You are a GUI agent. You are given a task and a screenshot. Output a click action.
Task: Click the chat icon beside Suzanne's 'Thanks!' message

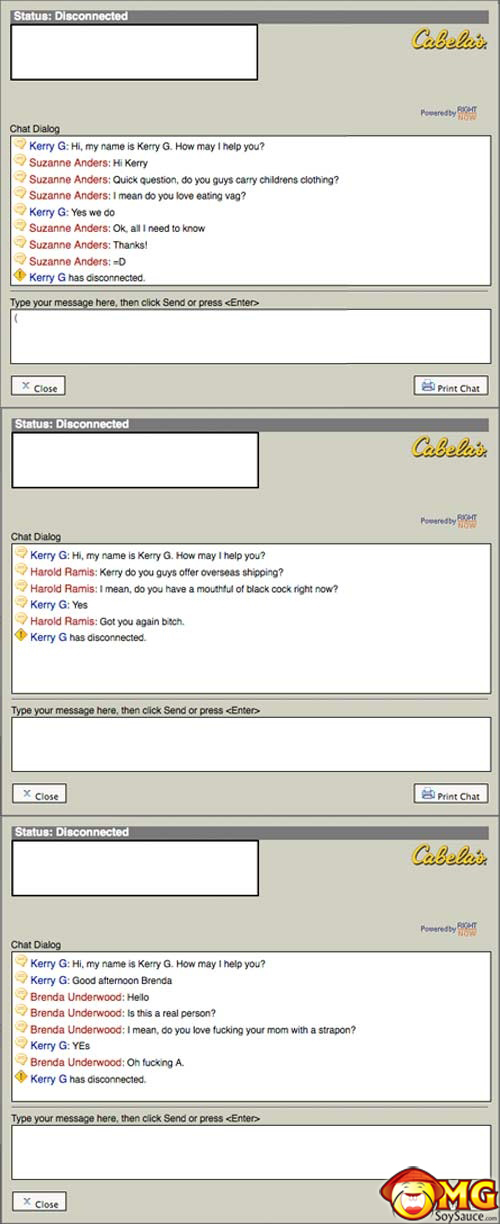click(20, 243)
